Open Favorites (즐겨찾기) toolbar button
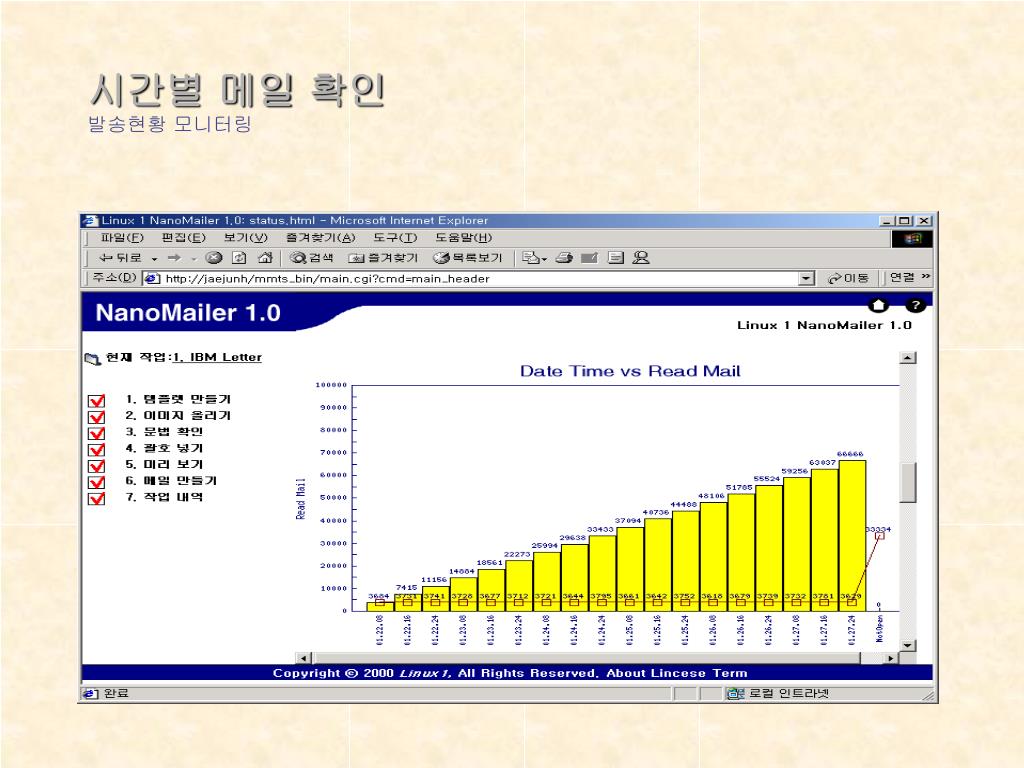The image size is (1024, 768). 383,258
